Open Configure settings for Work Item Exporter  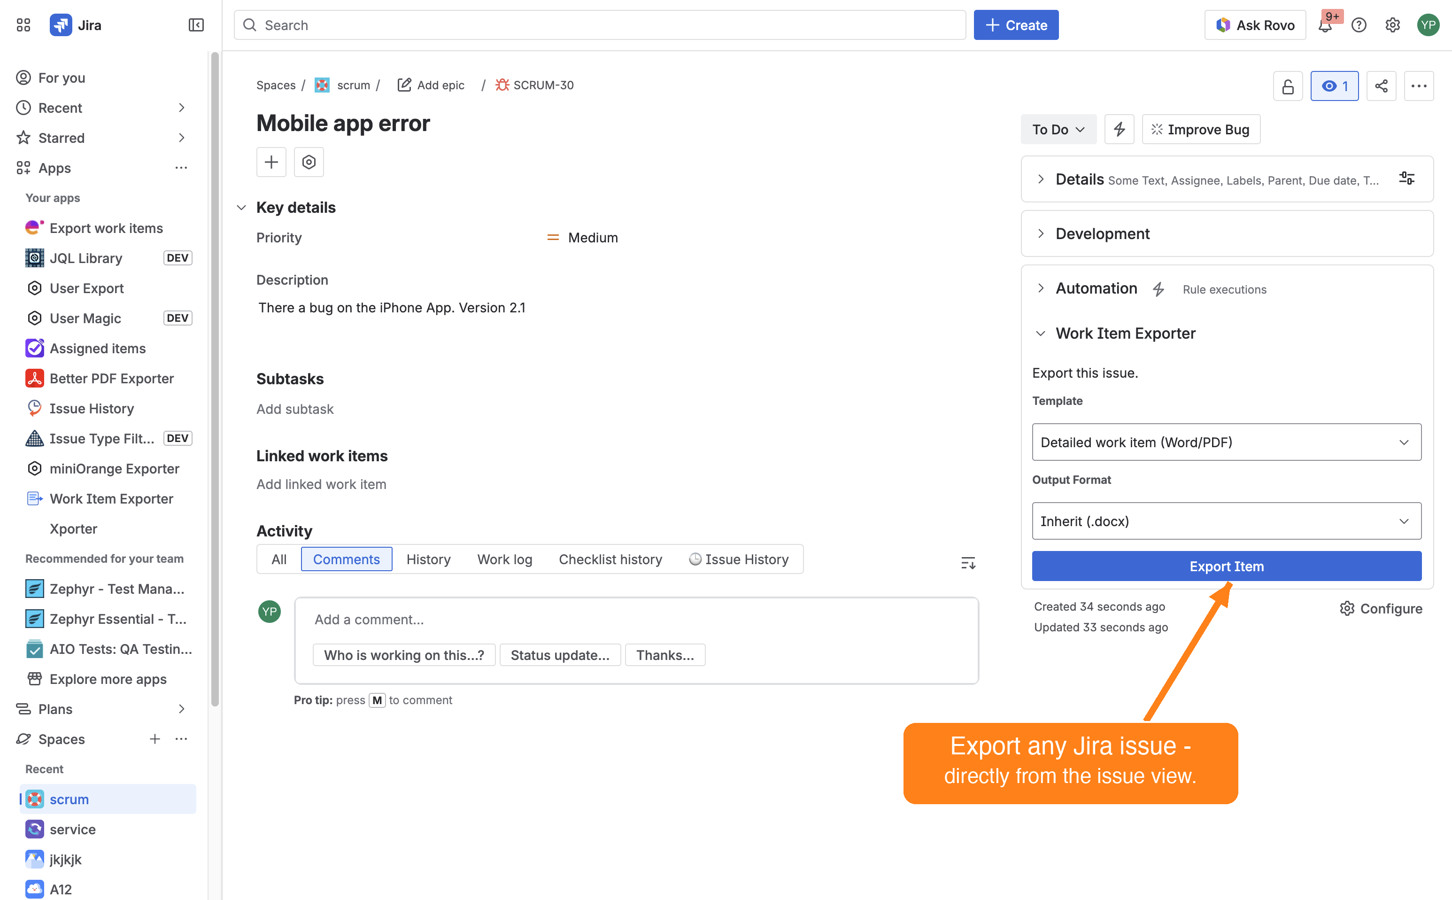[x=1380, y=608]
